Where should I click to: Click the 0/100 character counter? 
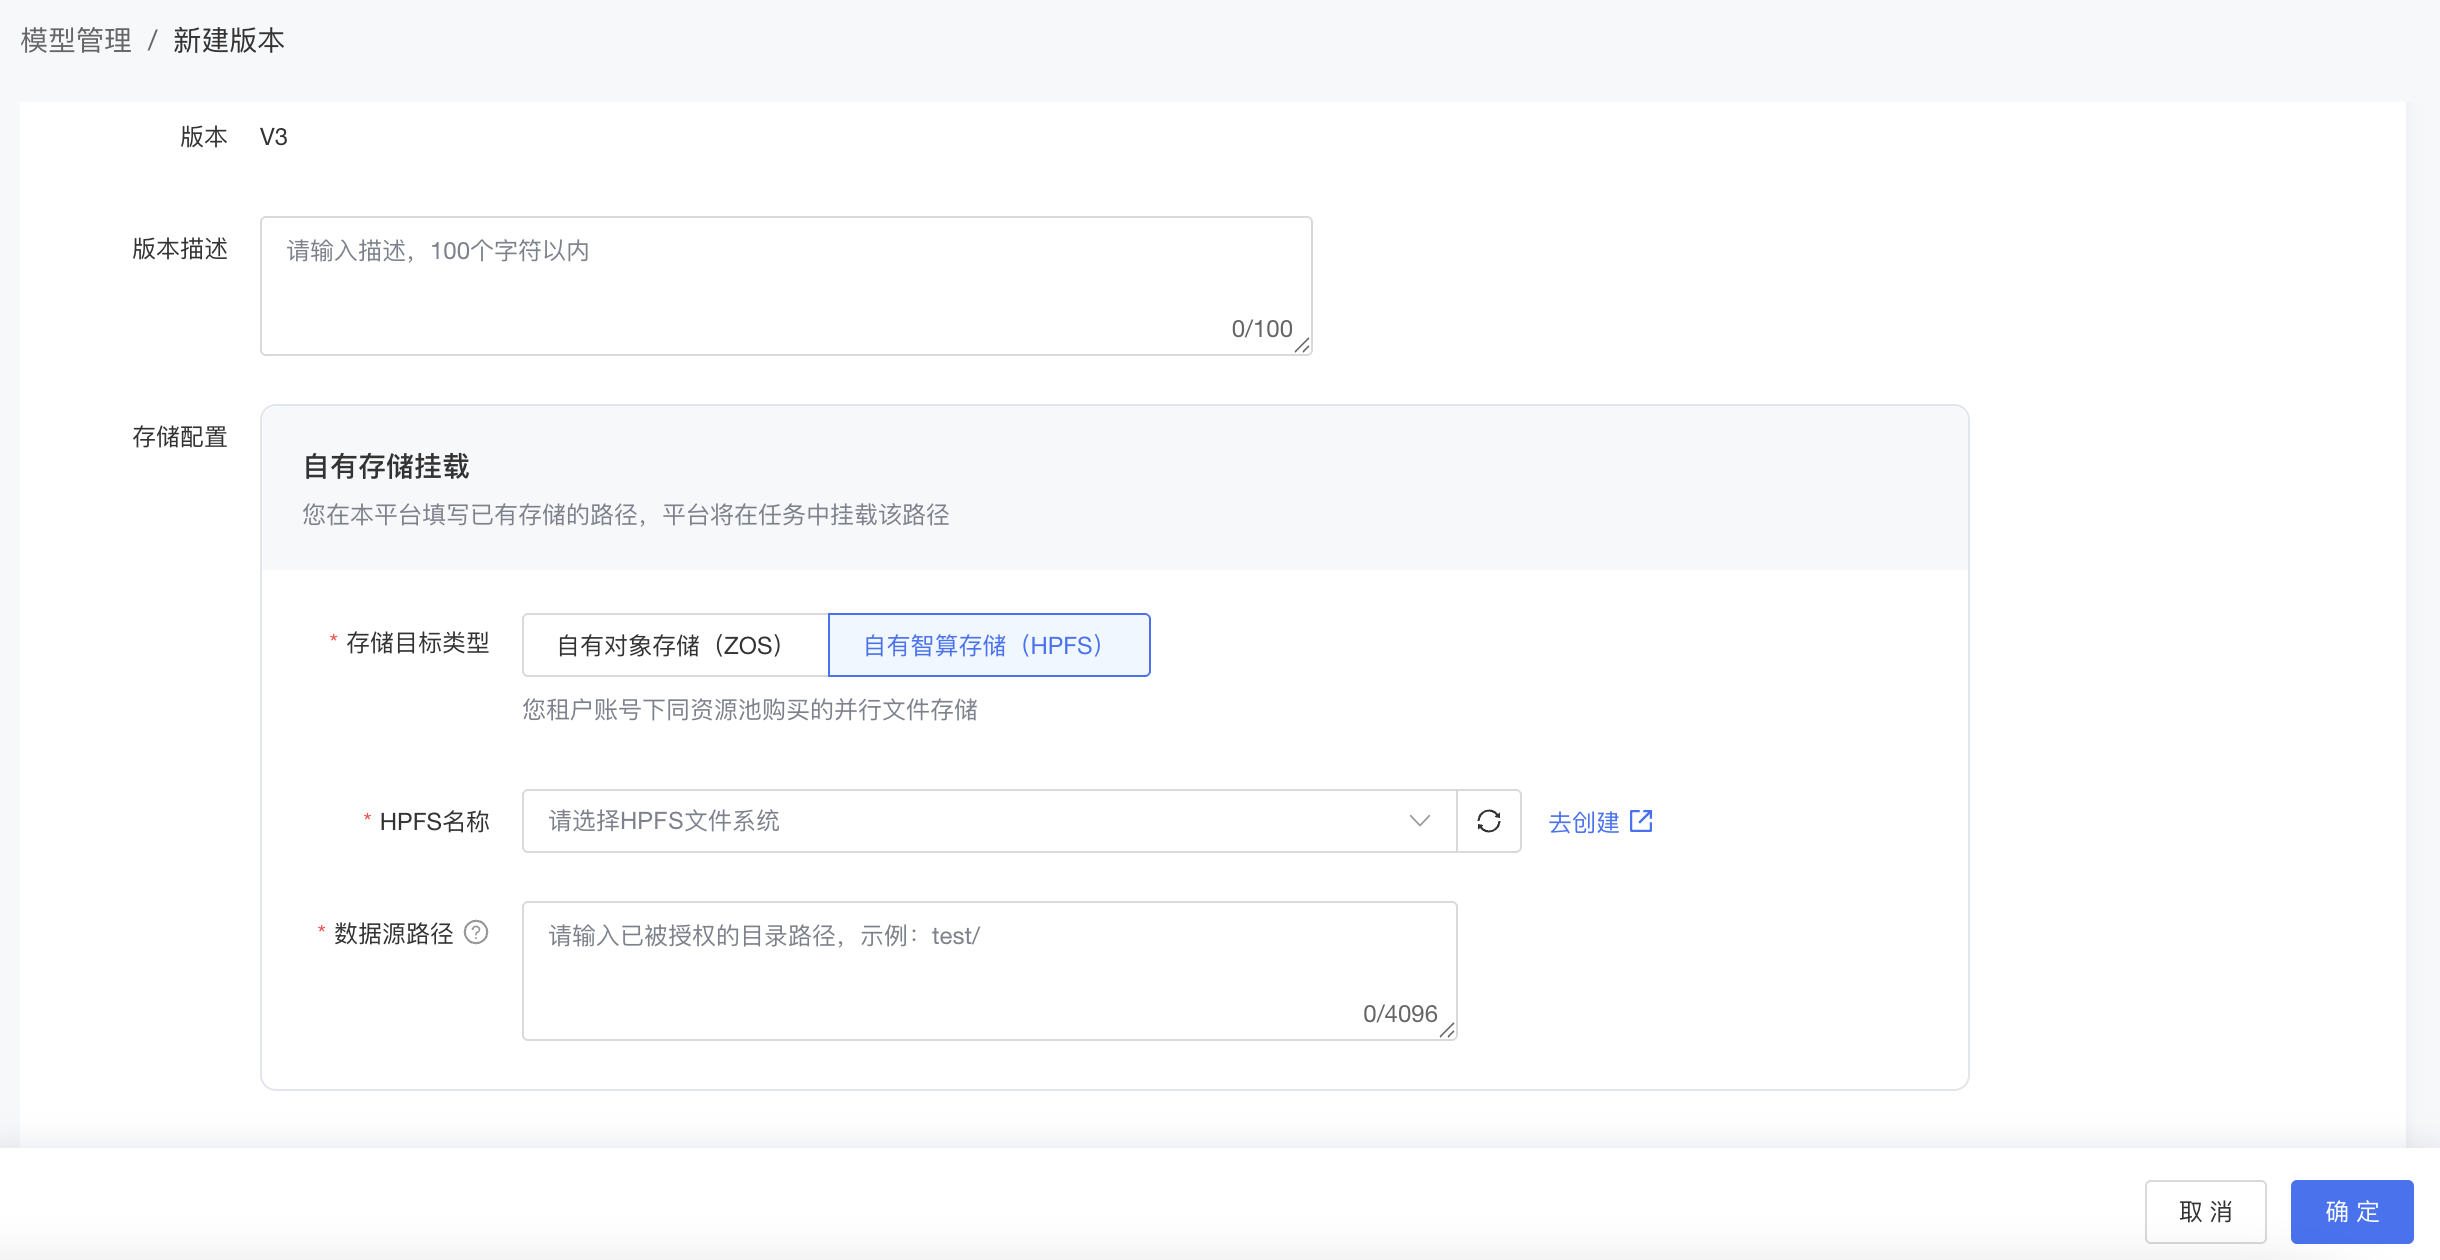tap(1261, 329)
